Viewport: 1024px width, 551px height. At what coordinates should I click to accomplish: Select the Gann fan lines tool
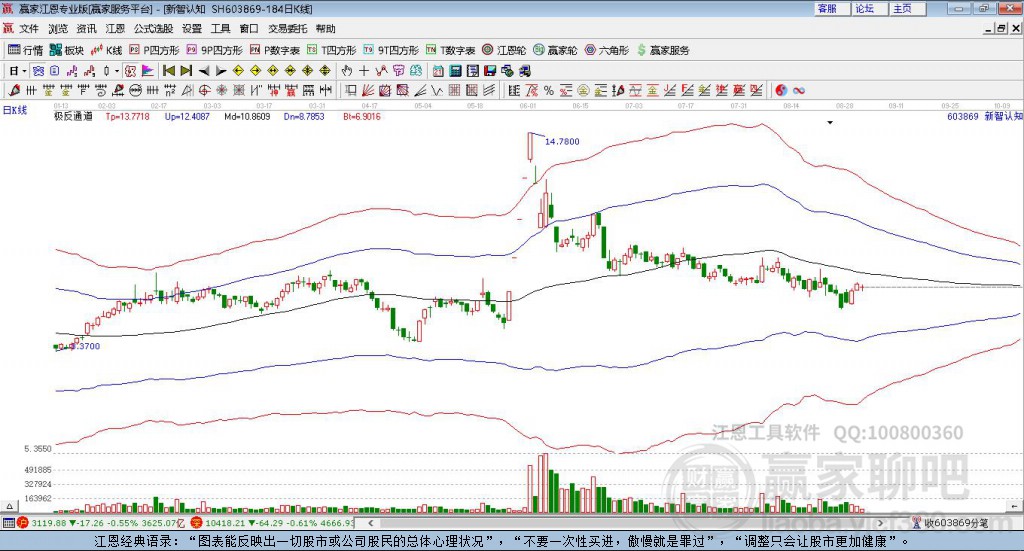[x=366, y=90]
